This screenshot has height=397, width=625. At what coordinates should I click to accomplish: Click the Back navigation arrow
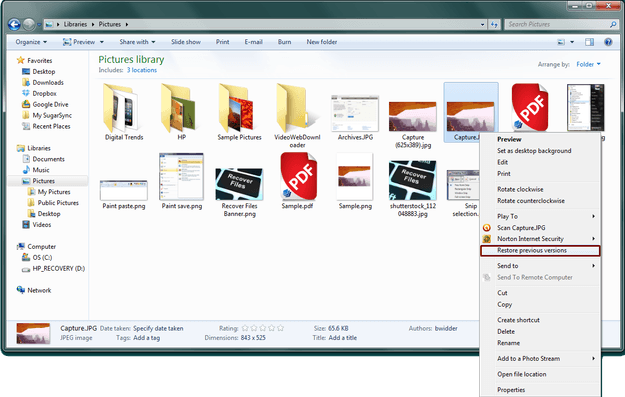pos(14,25)
